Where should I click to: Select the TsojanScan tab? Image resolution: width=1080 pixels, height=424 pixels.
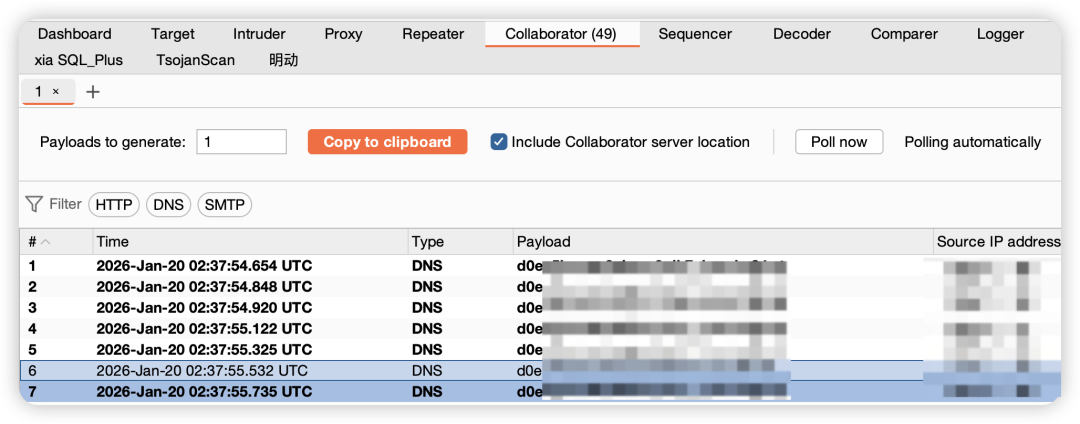click(x=196, y=60)
